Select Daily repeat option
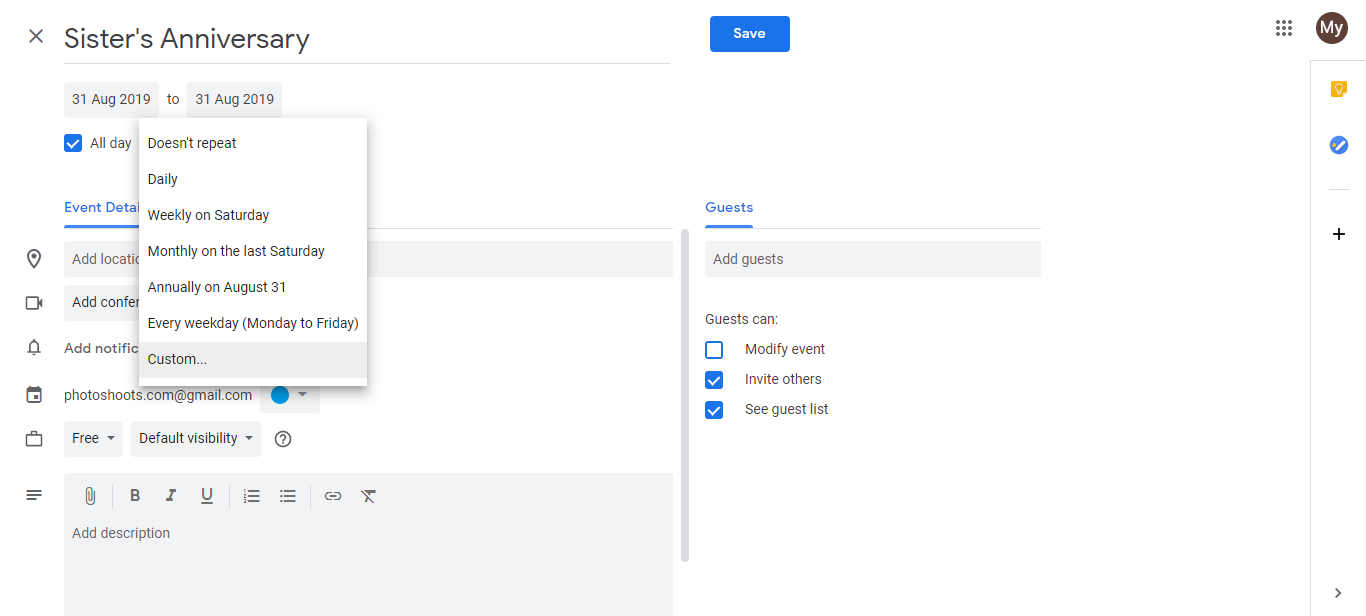 [253, 179]
